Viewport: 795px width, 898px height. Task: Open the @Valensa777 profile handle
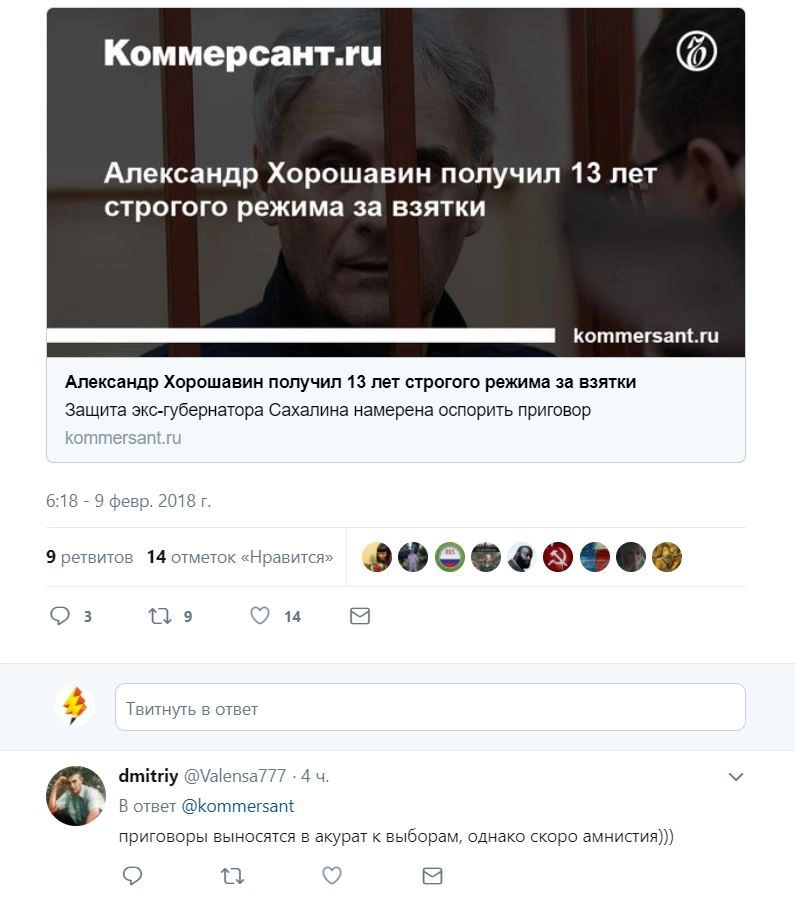(x=235, y=776)
